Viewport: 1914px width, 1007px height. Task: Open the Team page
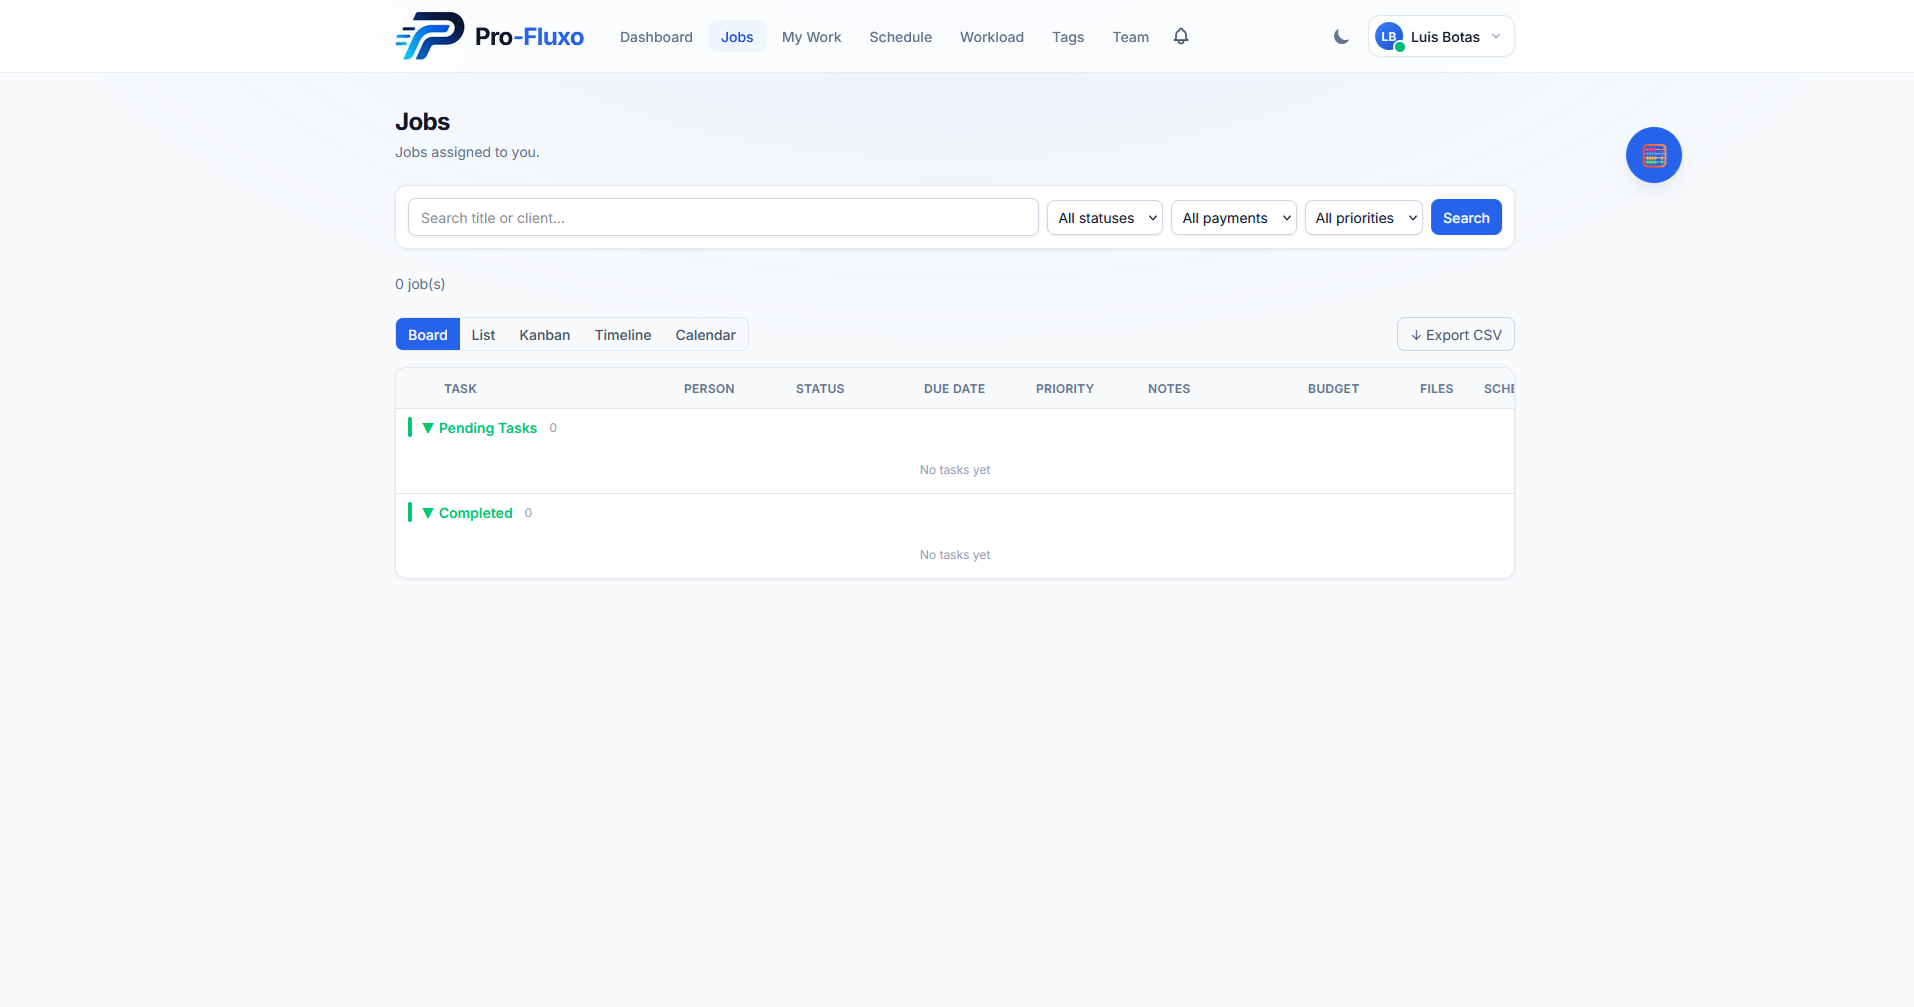pos(1131,37)
